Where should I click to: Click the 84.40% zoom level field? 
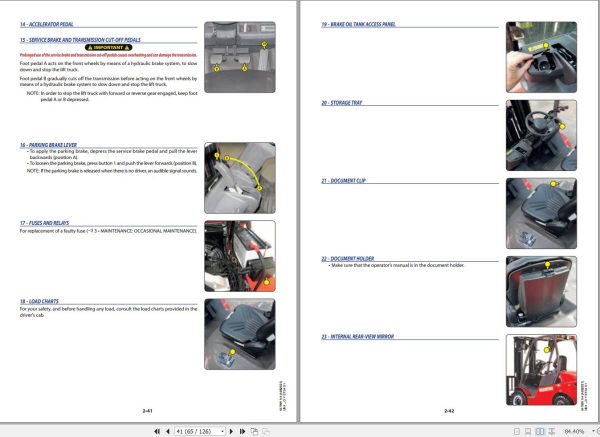(574, 431)
